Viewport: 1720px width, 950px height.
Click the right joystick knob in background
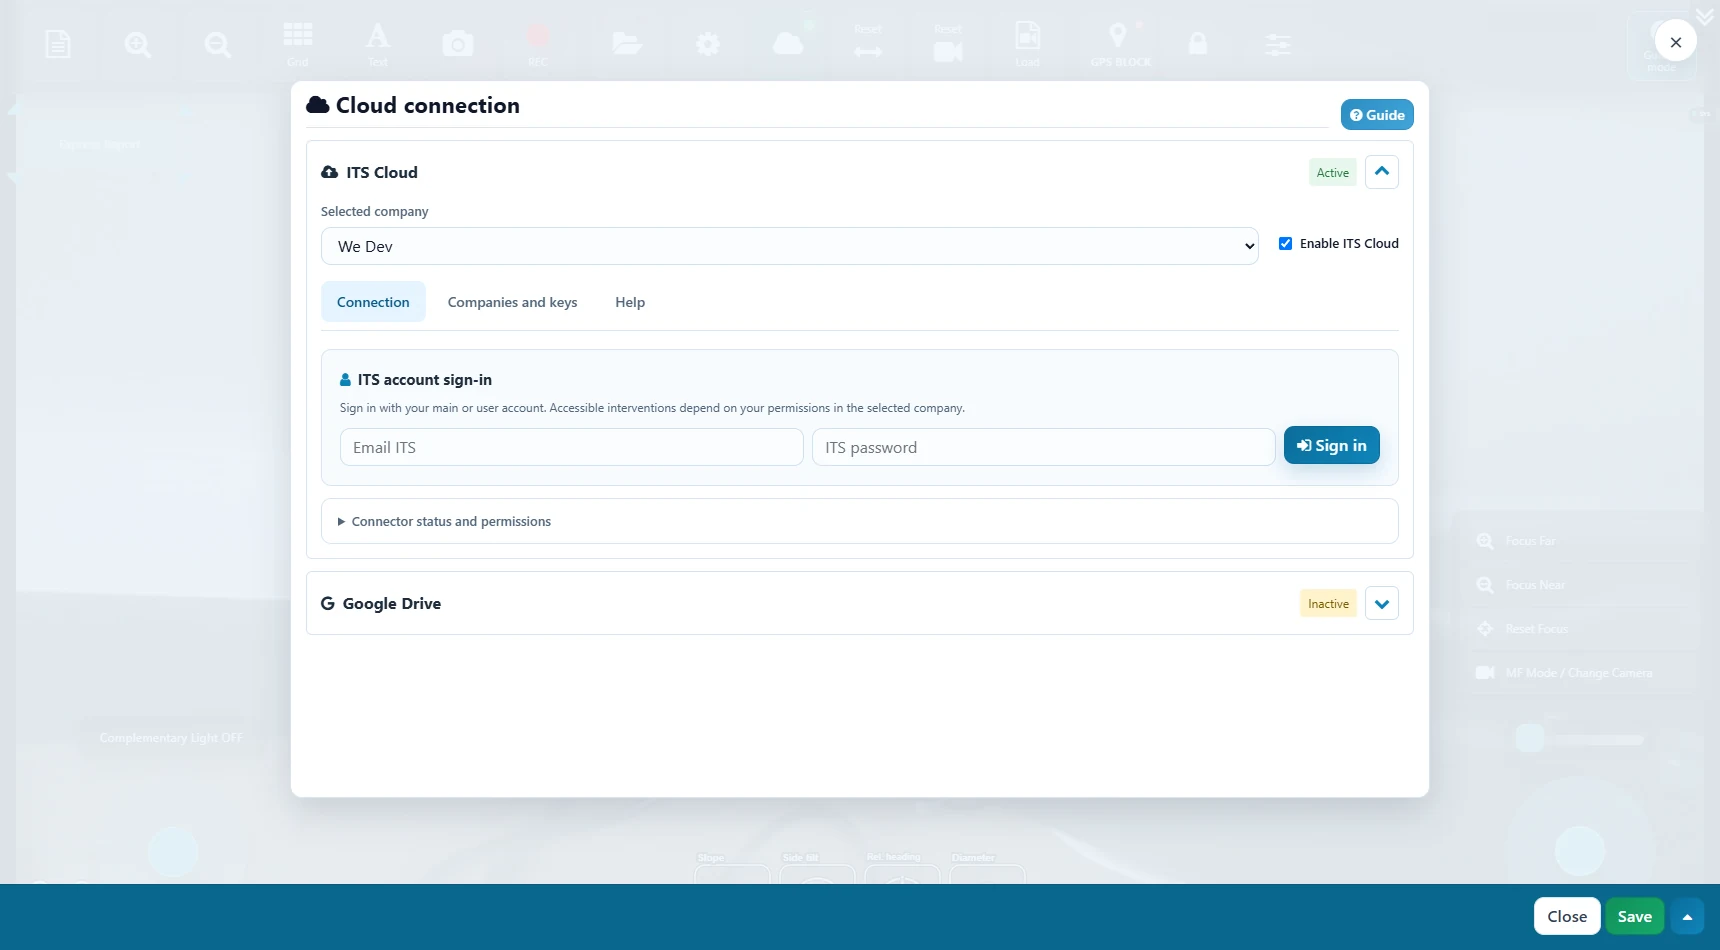click(1580, 851)
